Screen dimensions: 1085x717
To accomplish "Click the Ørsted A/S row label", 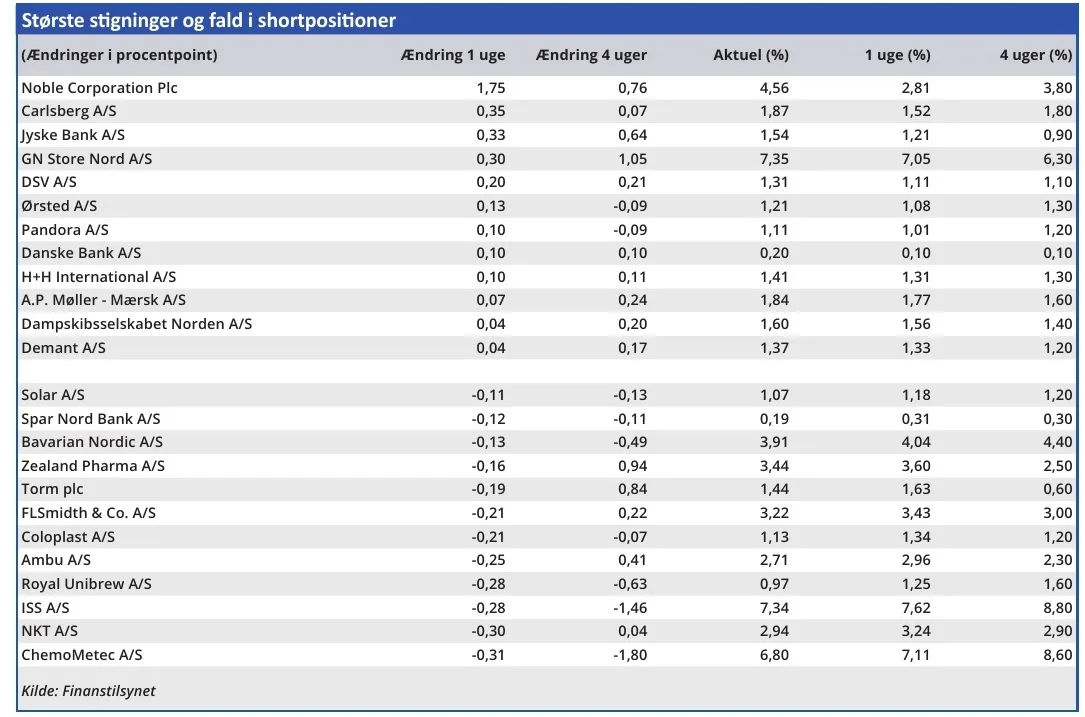I will pos(59,206).
